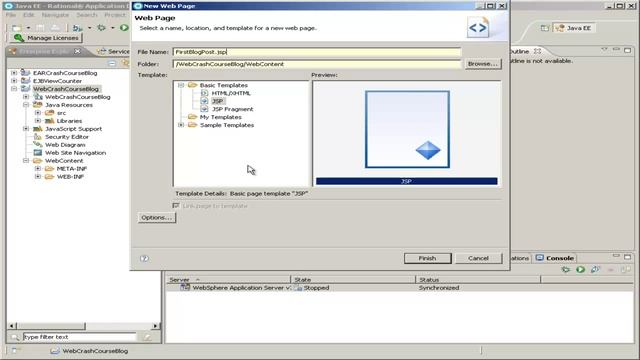Select the JSP Fragment template icon
Screen dimensions: 640x360
[204, 109]
